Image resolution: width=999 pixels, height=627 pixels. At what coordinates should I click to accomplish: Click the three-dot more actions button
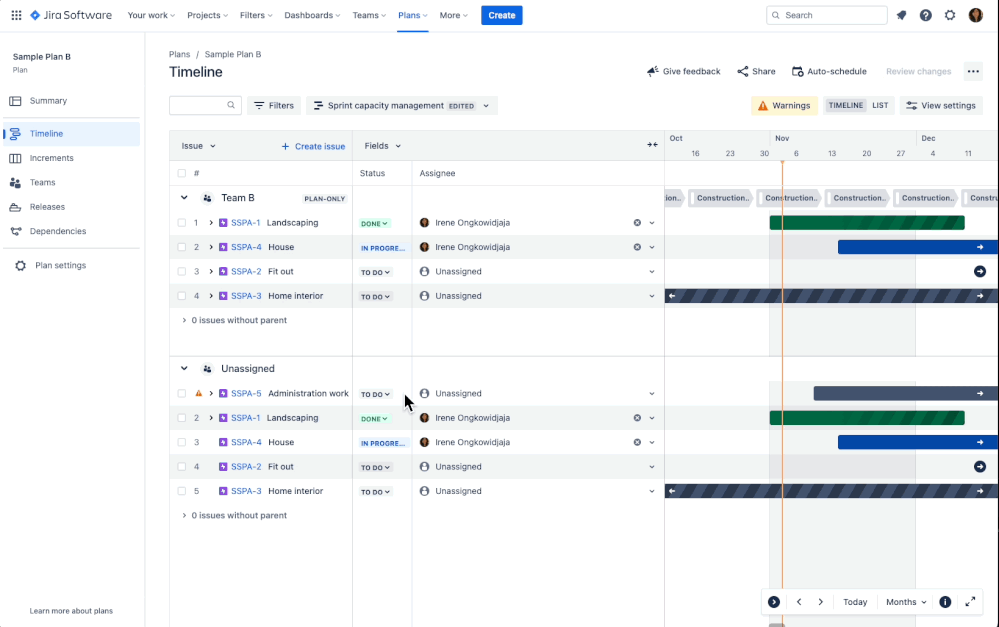973,71
